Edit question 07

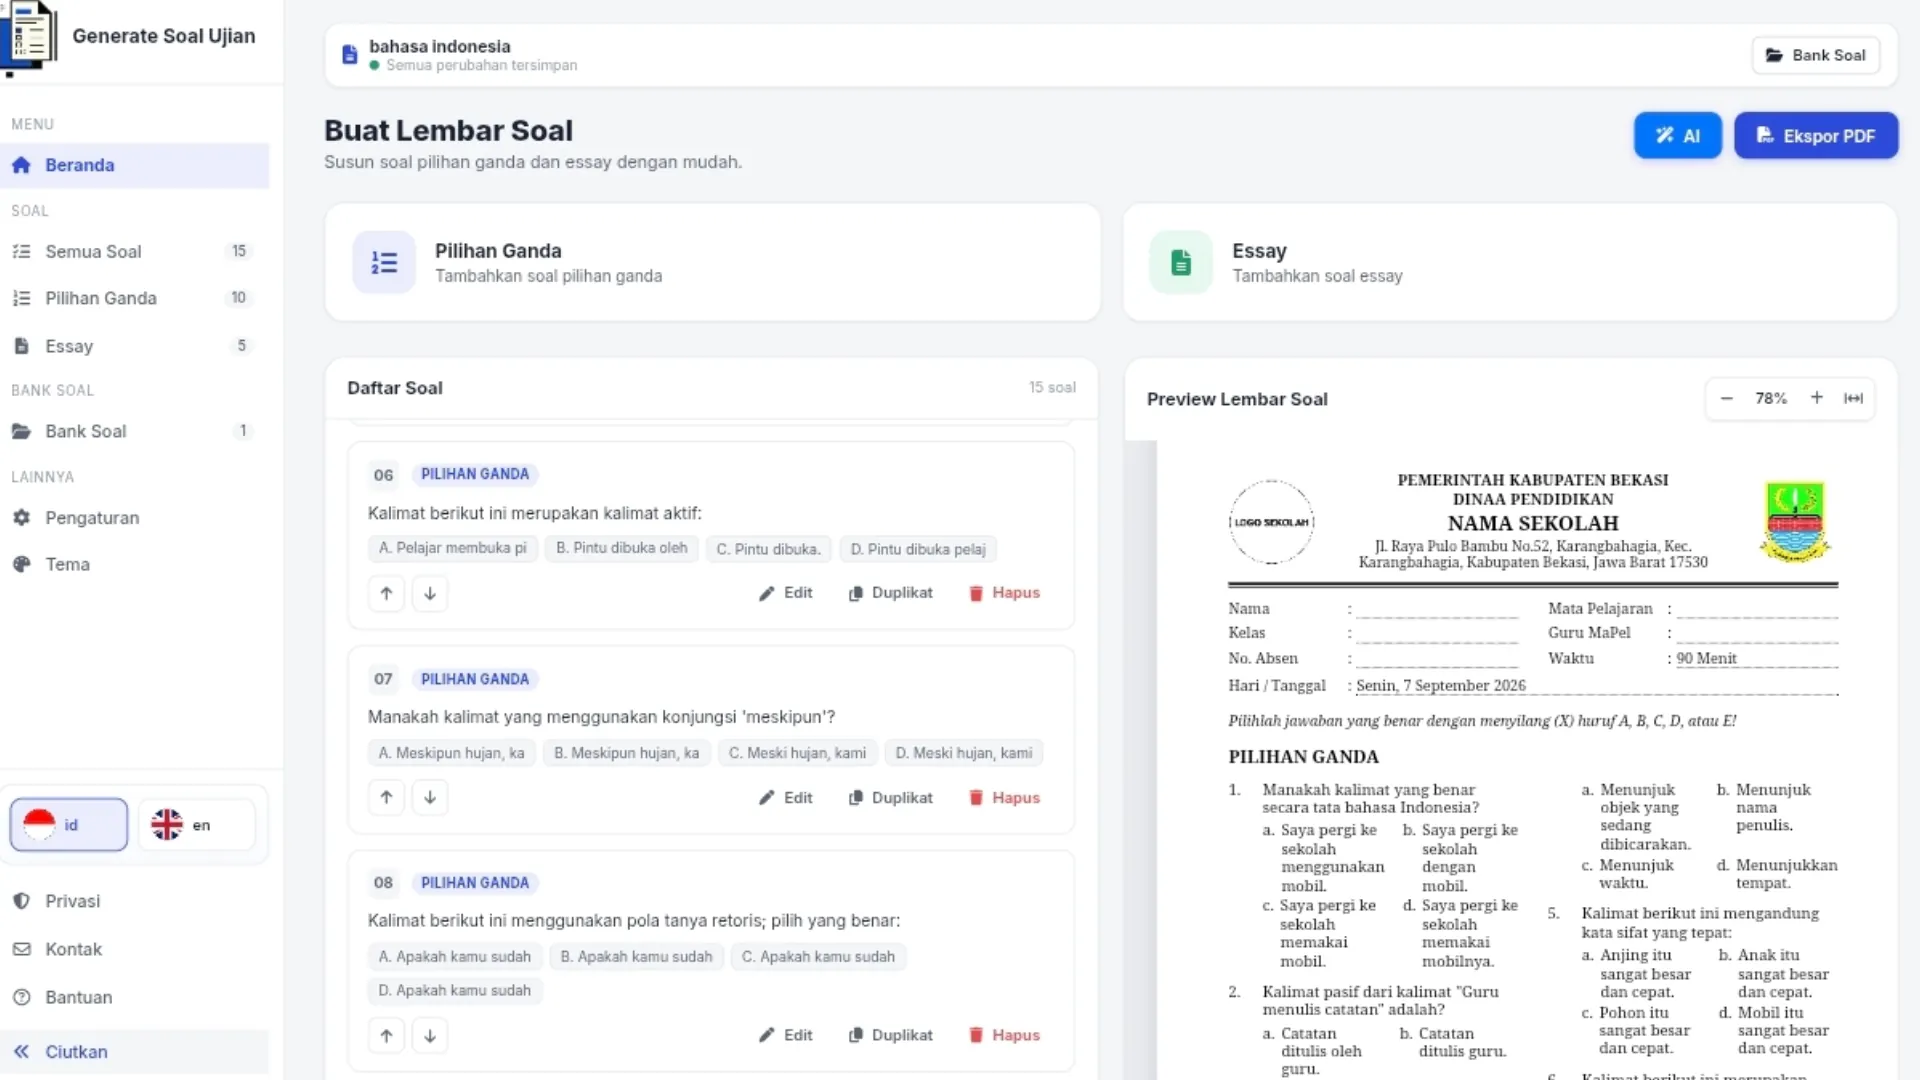(x=786, y=798)
